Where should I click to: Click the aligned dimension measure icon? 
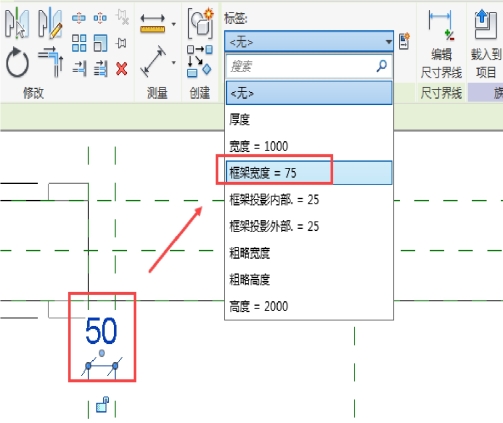pyautogui.click(x=153, y=61)
